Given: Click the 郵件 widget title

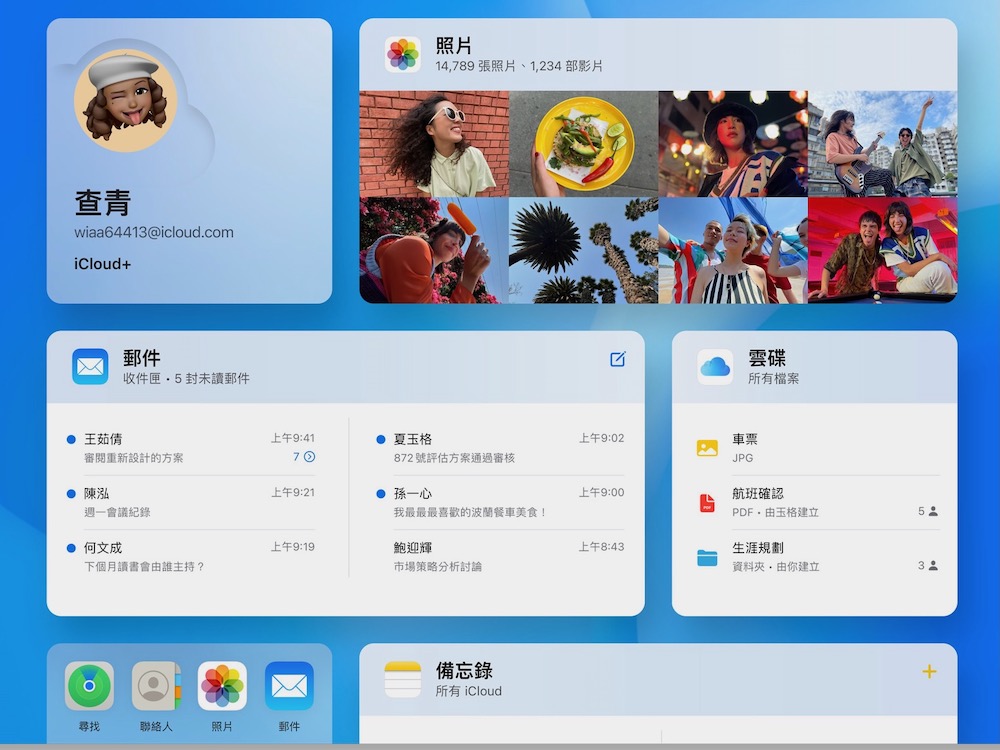Looking at the screenshot, I should [x=142, y=358].
